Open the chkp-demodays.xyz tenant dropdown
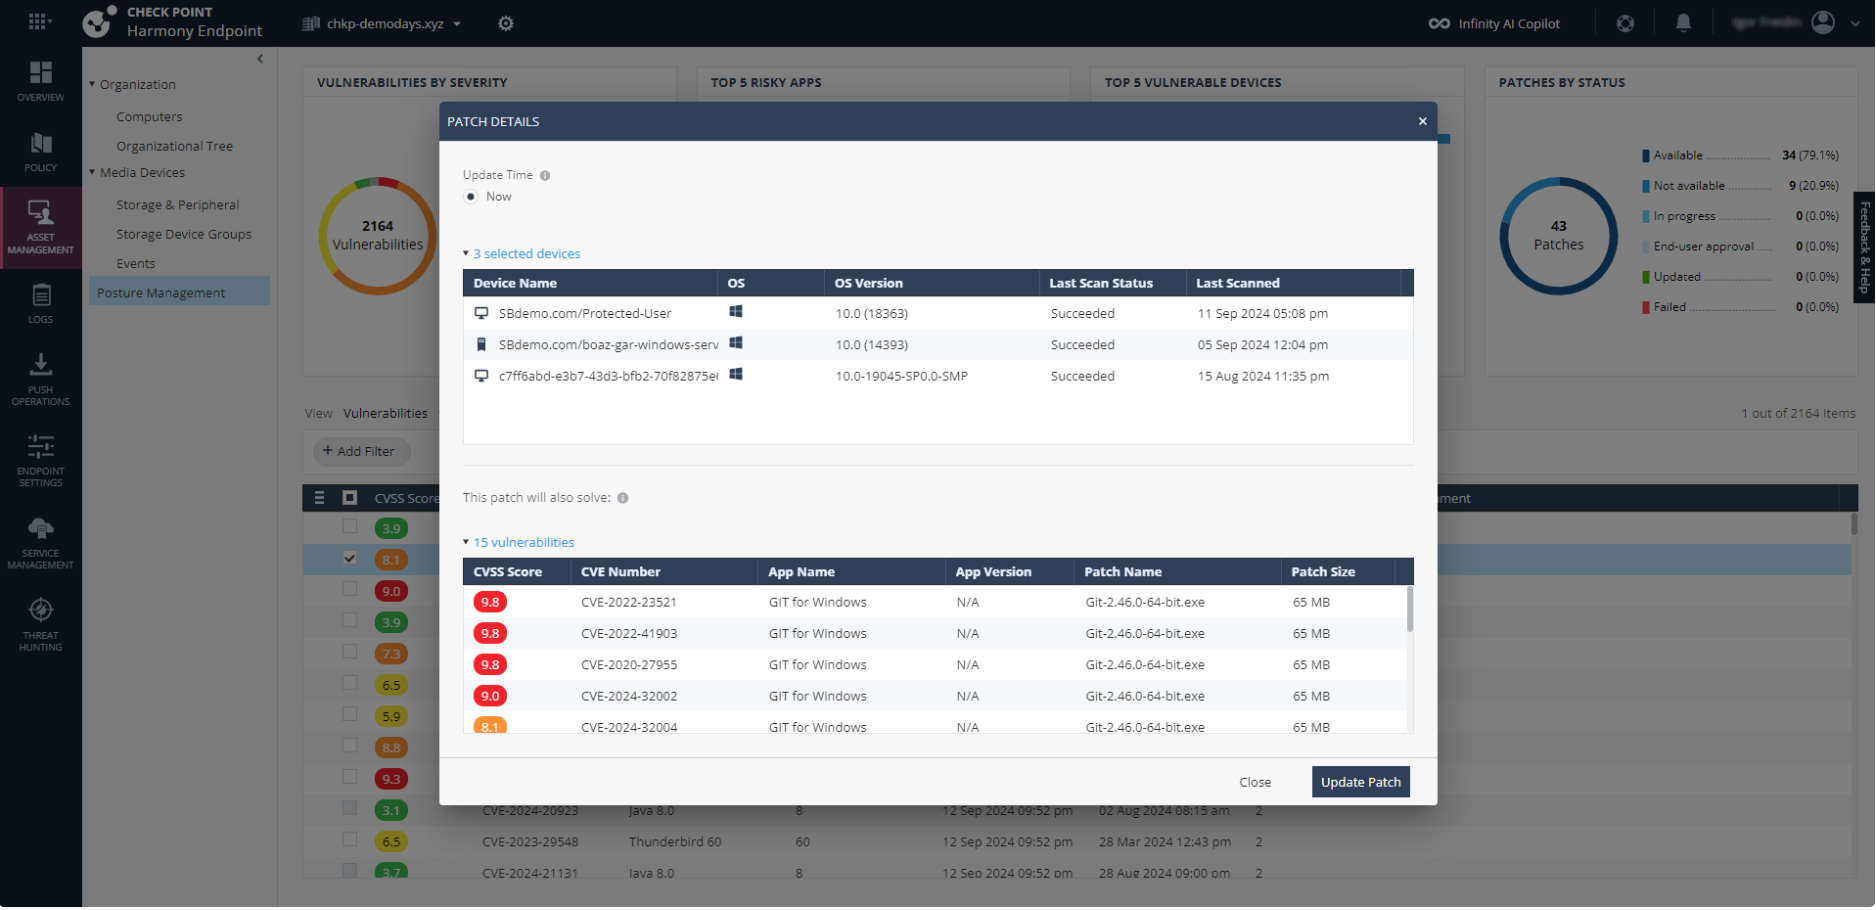This screenshot has width=1876, height=910. pyautogui.click(x=382, y=23)
